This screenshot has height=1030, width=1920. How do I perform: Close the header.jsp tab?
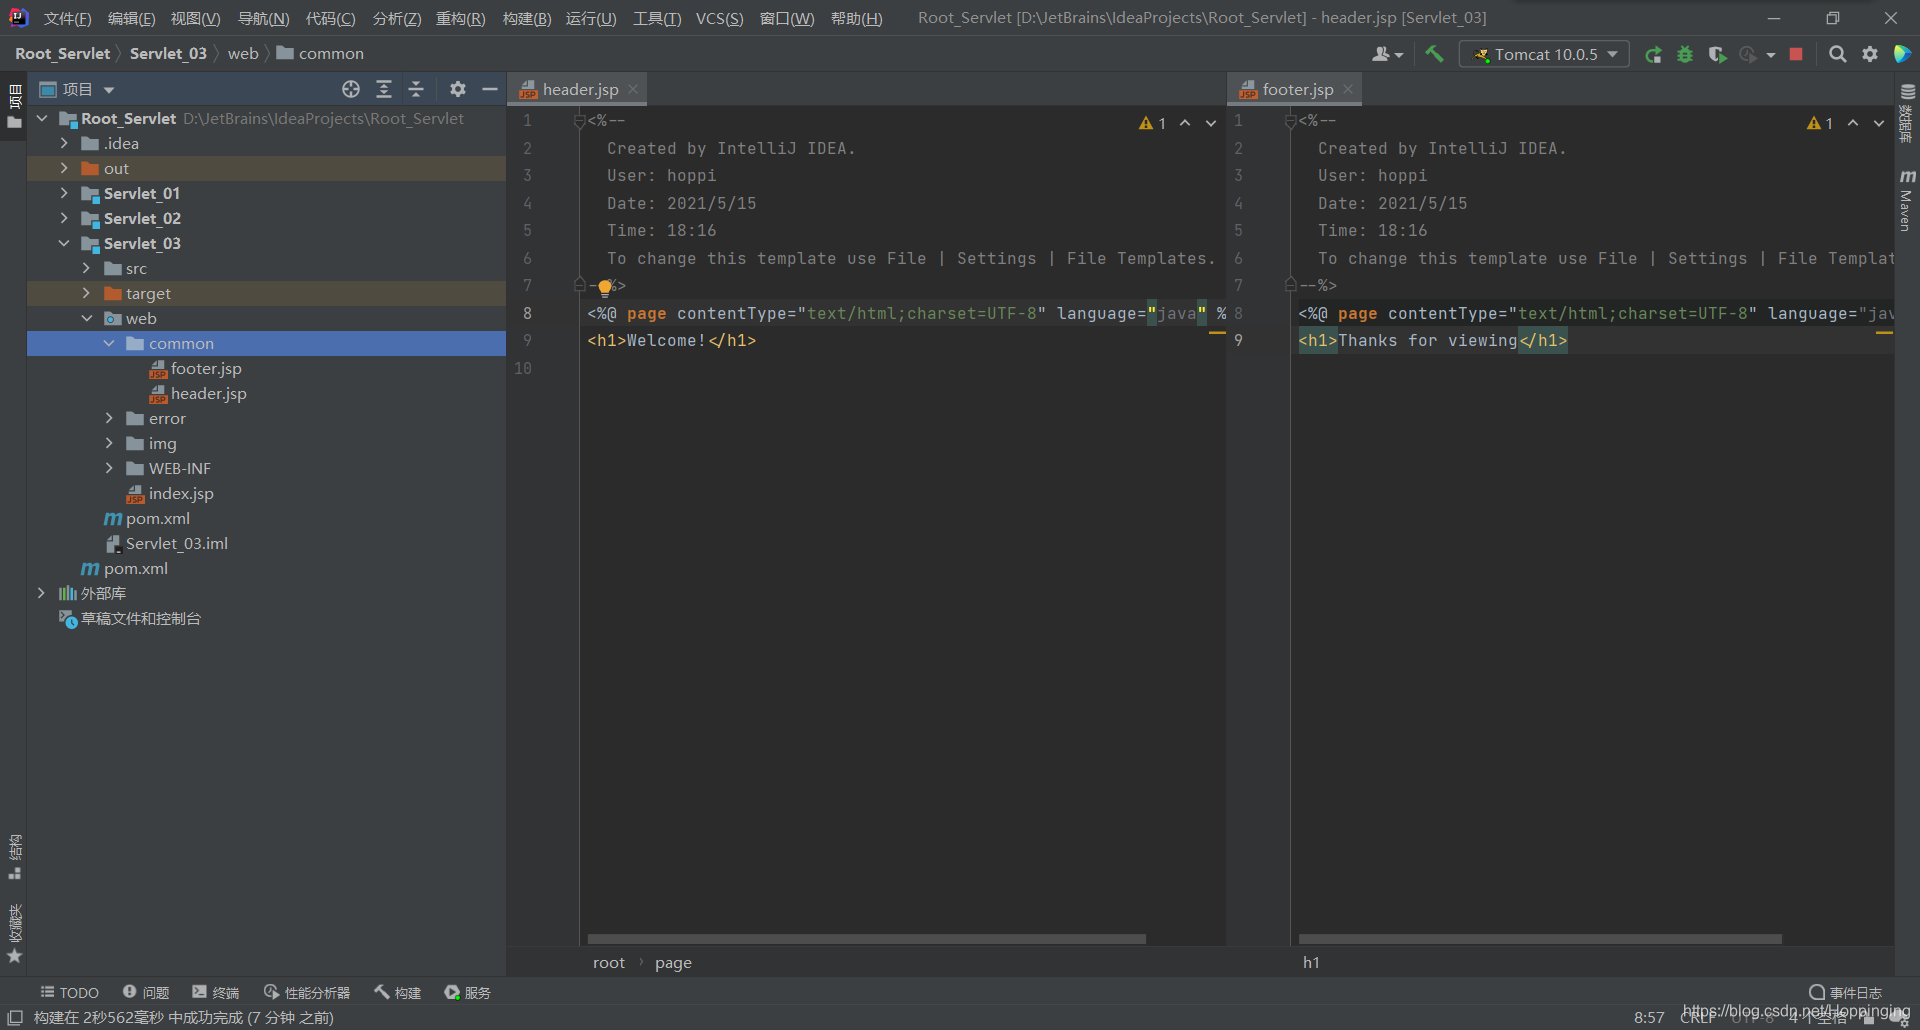pos(633,89)
